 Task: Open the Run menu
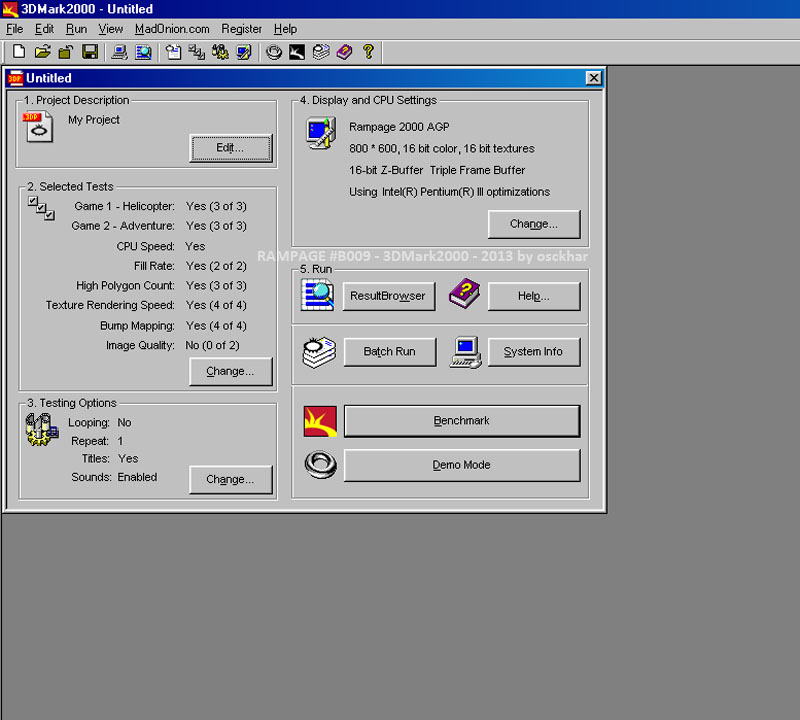pos(77,29)
